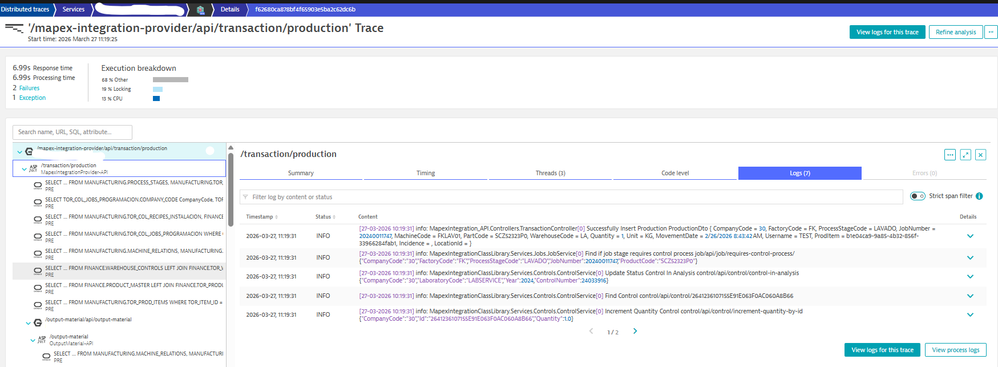Click the Refine analysis button
The width and height of the screenshot is (998, 367).
point(955,32)
